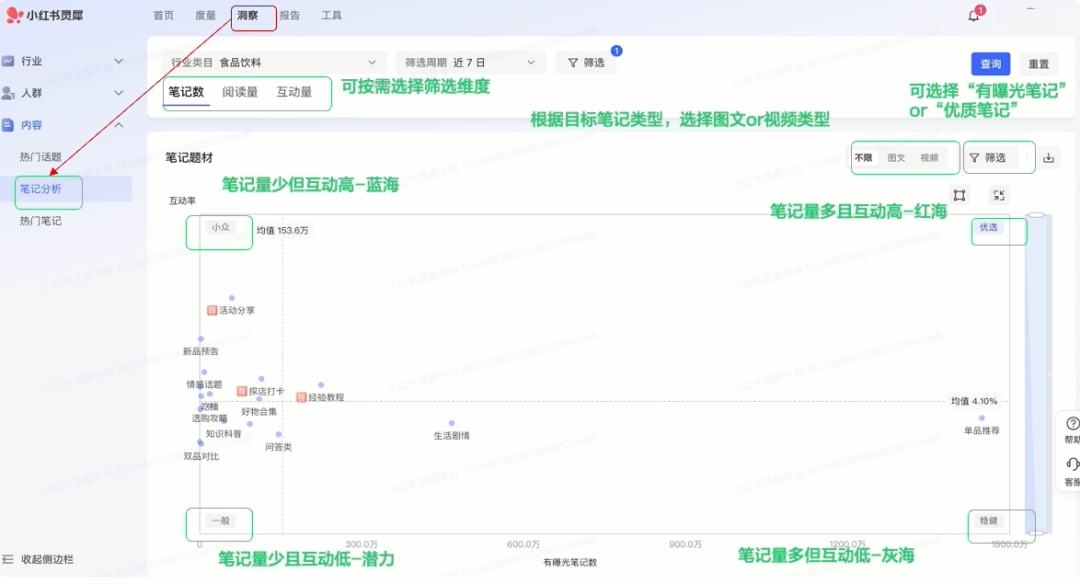Image resolution: width=1080 pixels, height=584 pixels.
Task: Open the 报告 top menu item
Action: click(x=289, y=15)
